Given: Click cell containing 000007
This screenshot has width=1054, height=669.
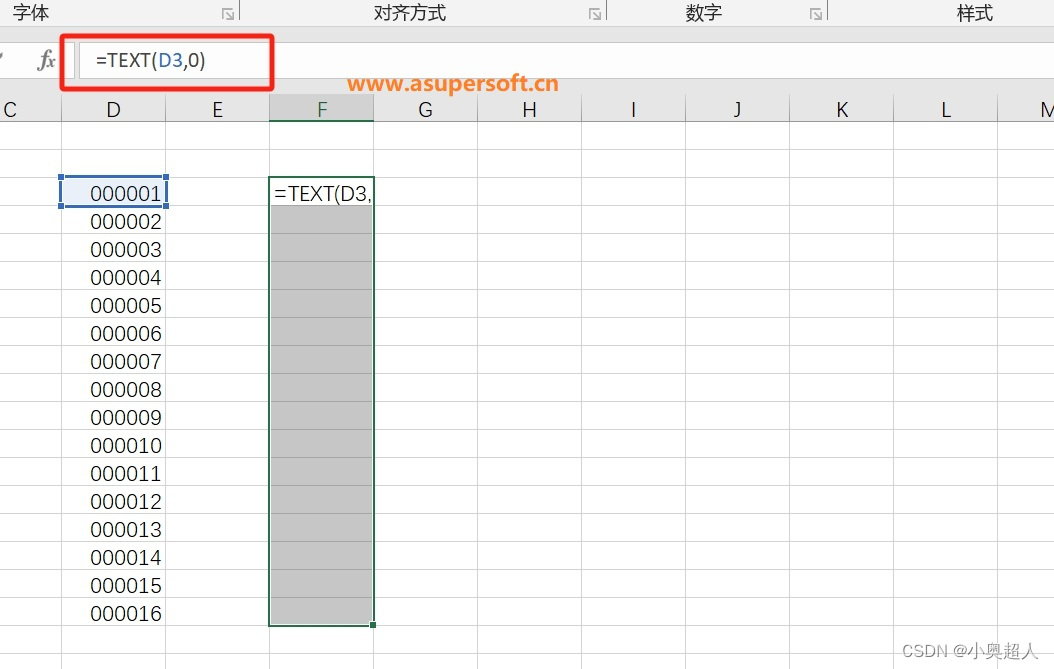Looking at the screenshot, I should (113, 360).
